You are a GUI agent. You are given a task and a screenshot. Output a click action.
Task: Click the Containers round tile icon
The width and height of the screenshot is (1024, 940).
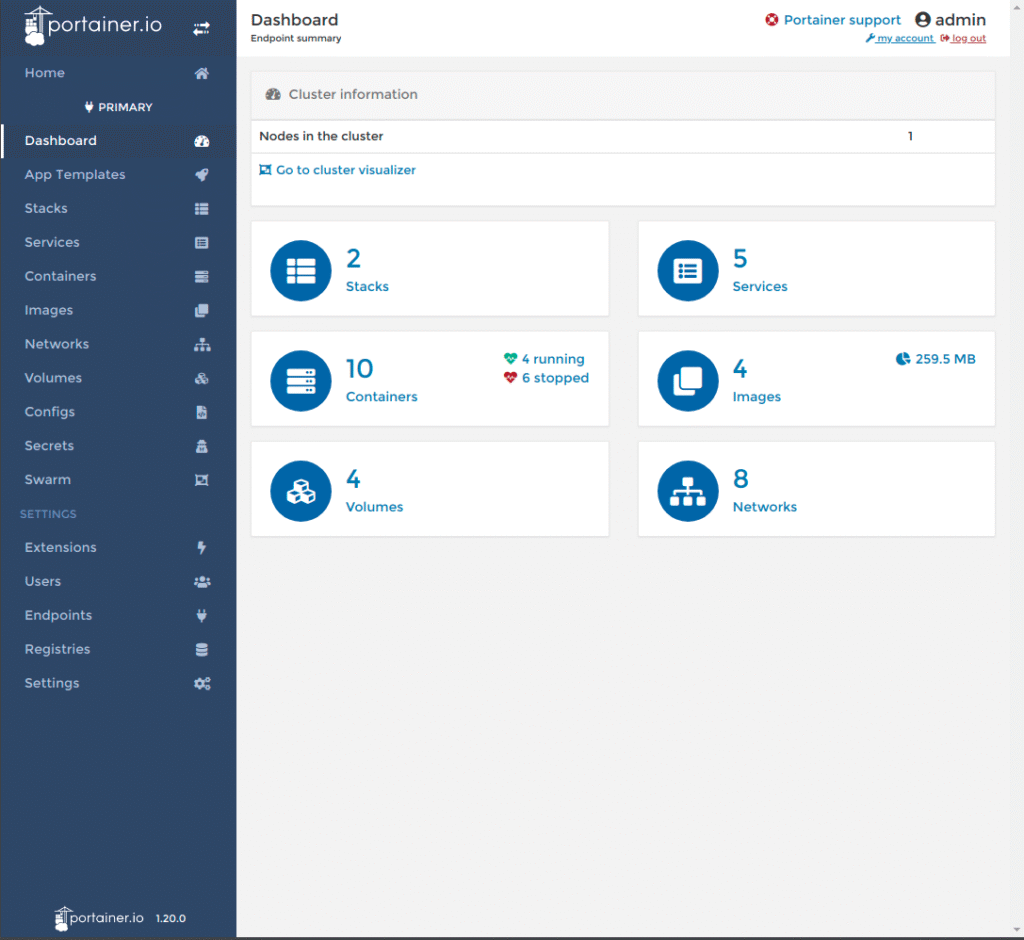click(x=300, y=381)
